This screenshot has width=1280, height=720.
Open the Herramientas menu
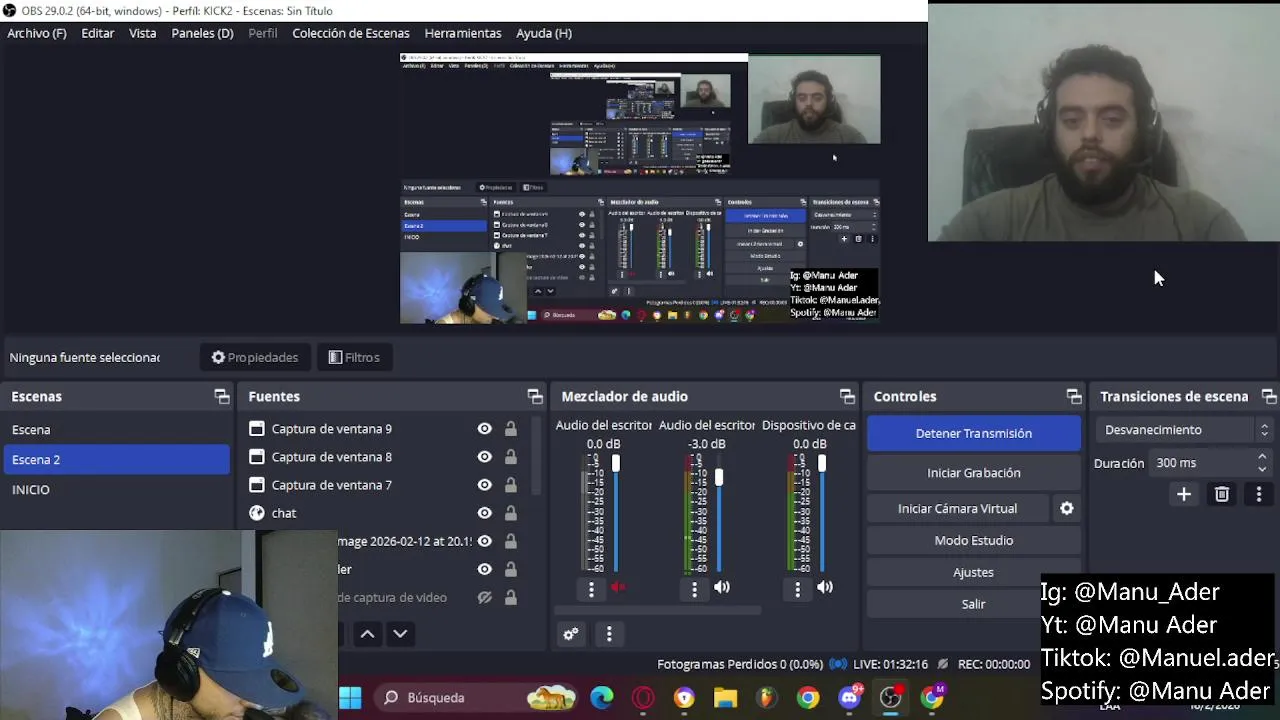463,33
